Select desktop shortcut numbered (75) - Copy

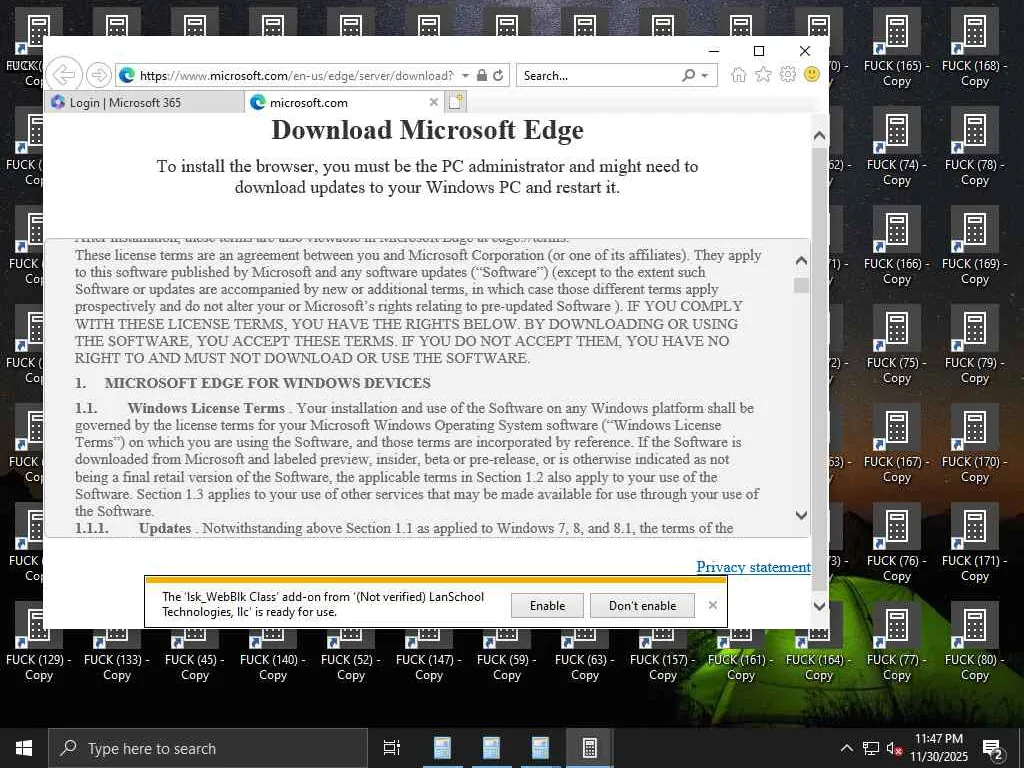point(896,347)
